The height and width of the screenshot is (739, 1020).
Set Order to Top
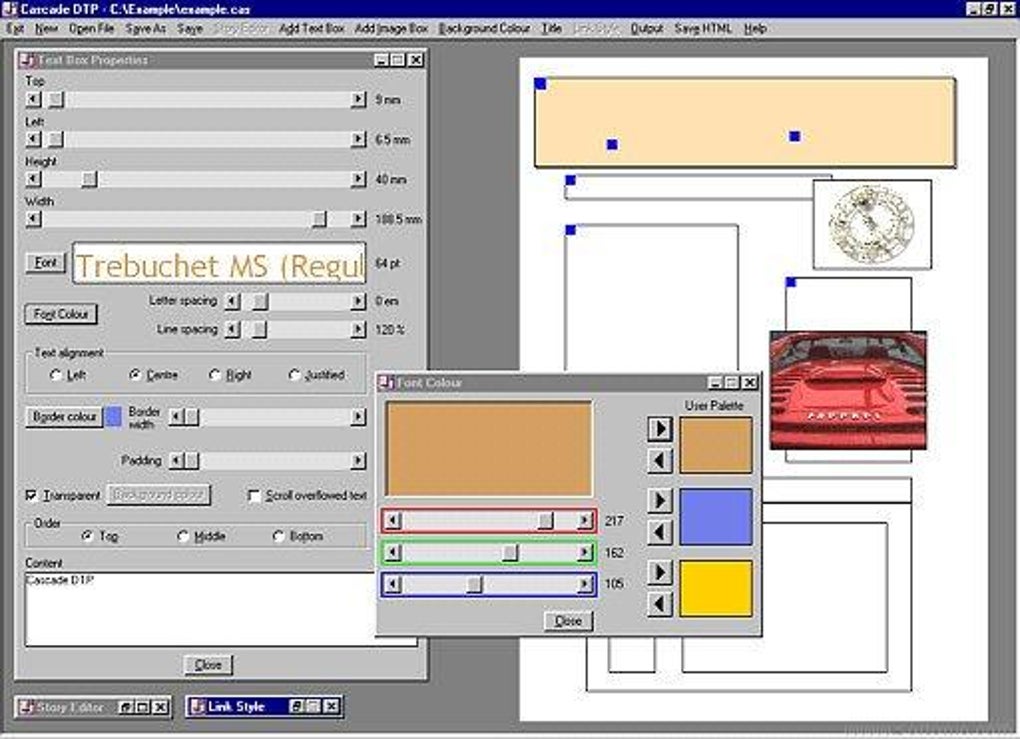pyautogui.click(x=100, y=536)
